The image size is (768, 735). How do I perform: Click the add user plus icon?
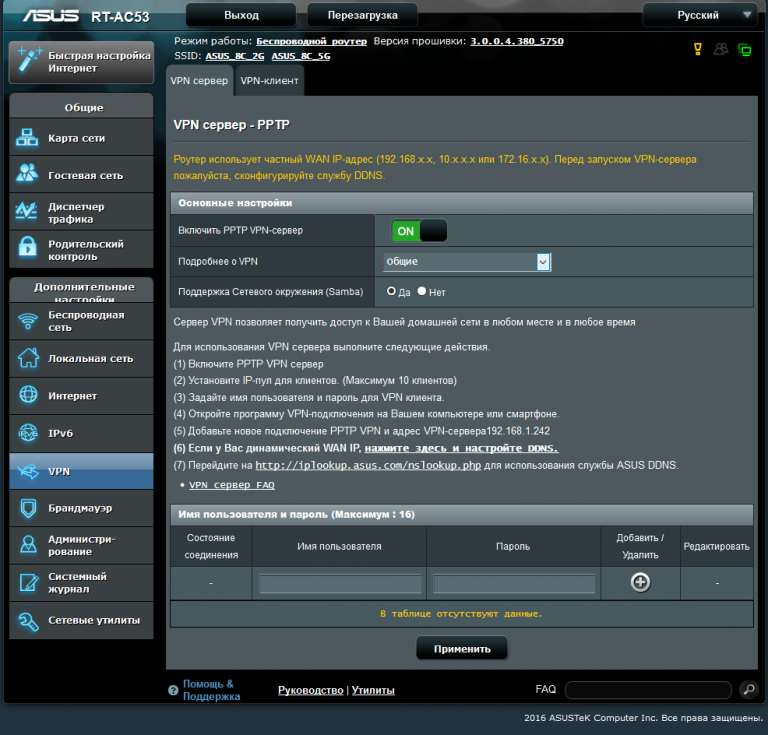[x=640, y=582]
